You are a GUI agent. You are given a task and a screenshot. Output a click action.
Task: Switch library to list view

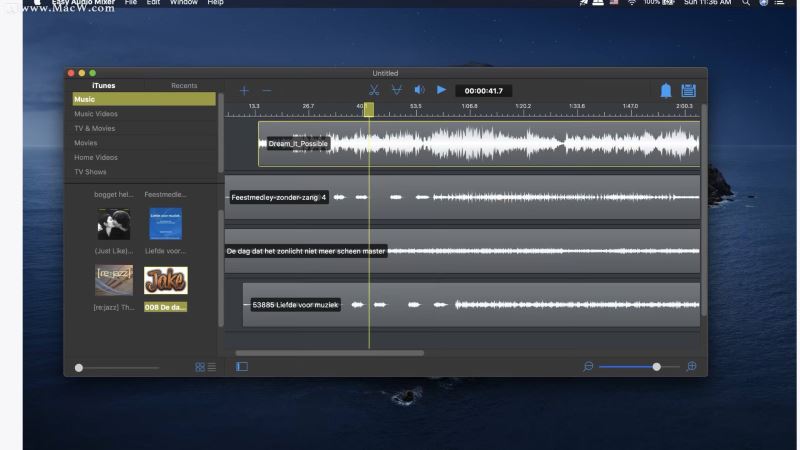(x=212, y=367)
